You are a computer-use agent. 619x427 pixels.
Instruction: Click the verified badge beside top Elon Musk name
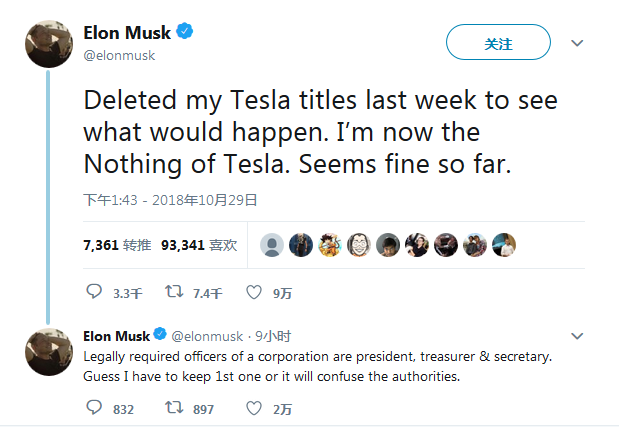pos(184,31)
